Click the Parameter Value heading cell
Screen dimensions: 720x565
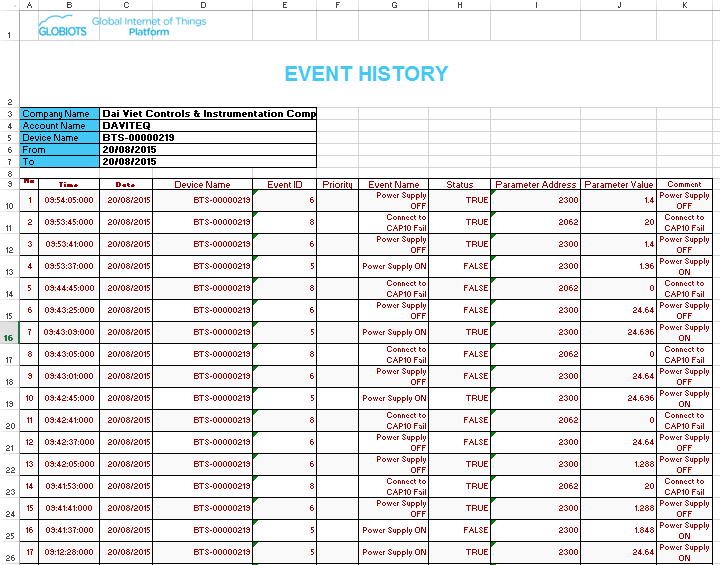click(619, 184)
